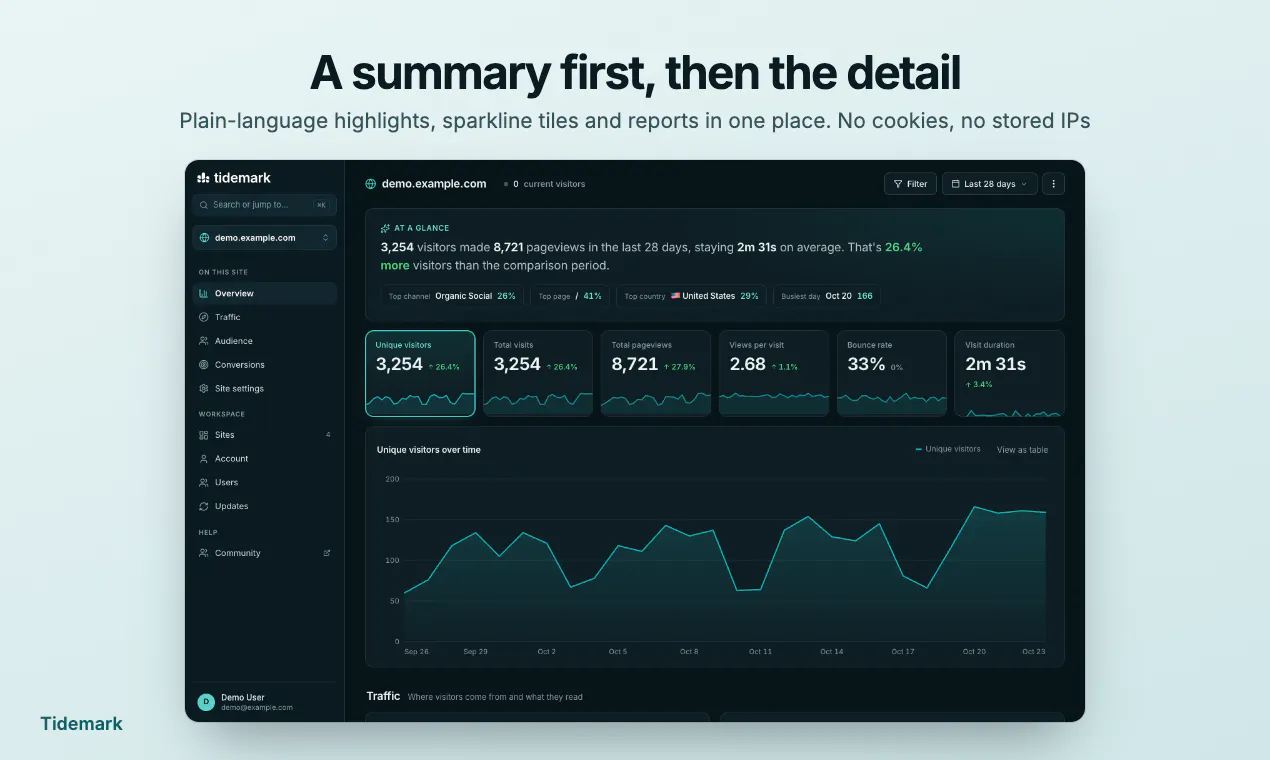Select the Total visits metric tile
1270x760 pixels.
[x=538, y=373]
